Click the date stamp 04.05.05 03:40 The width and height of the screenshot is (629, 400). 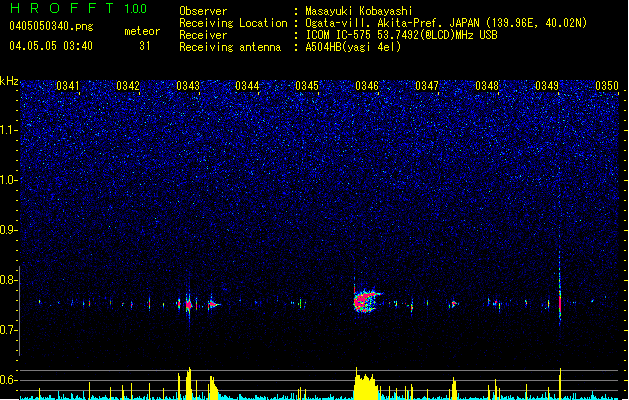(x=51, y=46)
